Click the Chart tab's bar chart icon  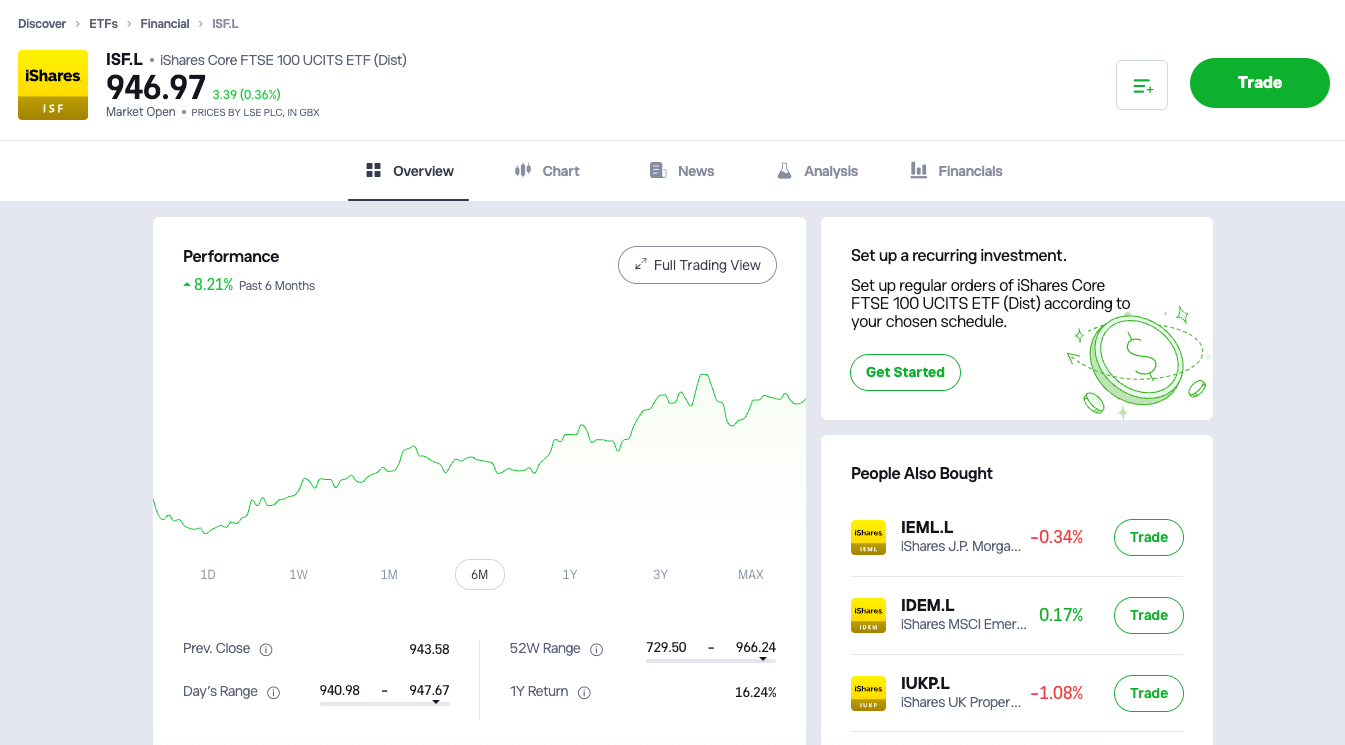522,170
